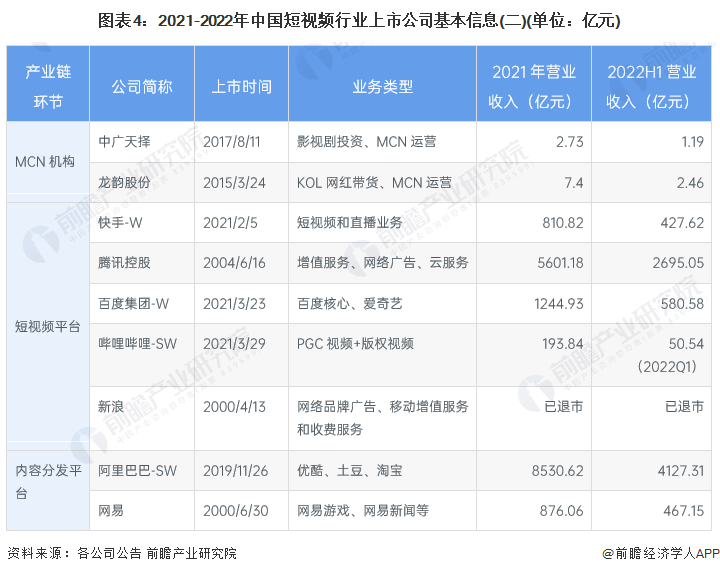Click listing date 2004/6/16
Viewport: 720px width, 574px height.
click(x=235, y=263)
